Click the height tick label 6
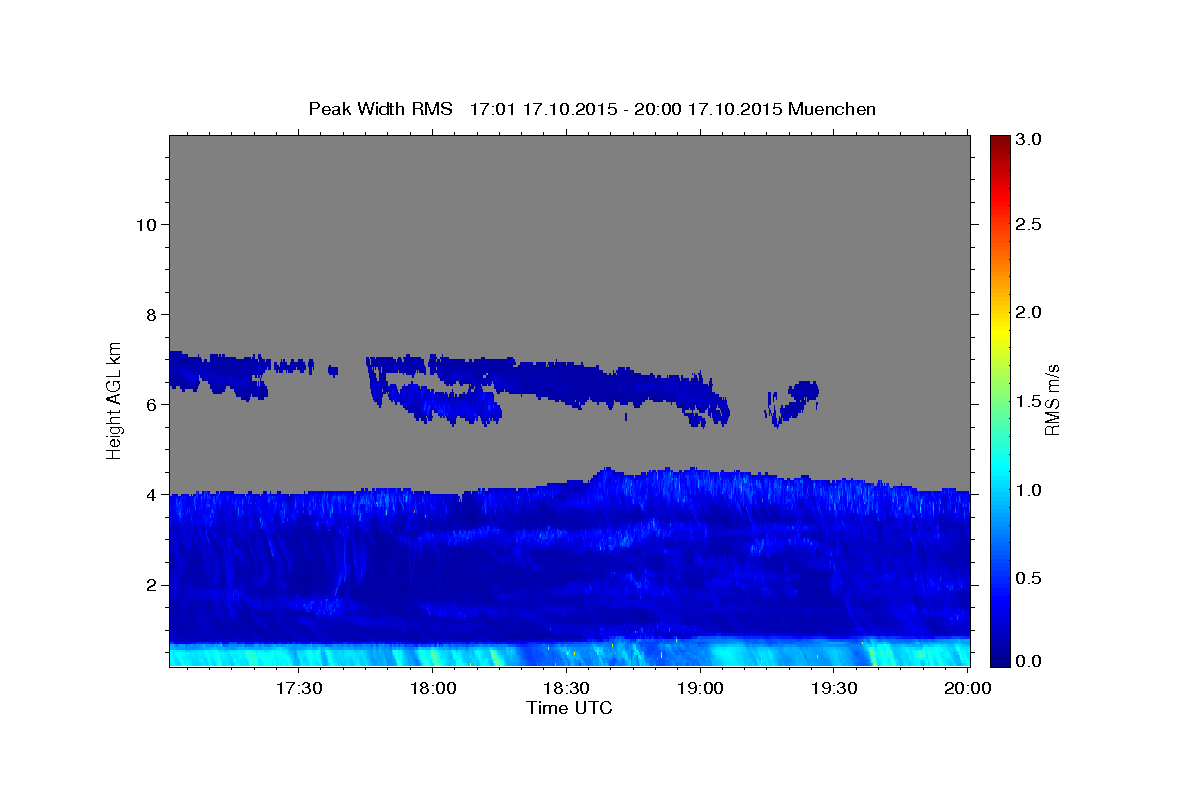1200x800 pixels. pyautogui.click(x=150, y=404)
